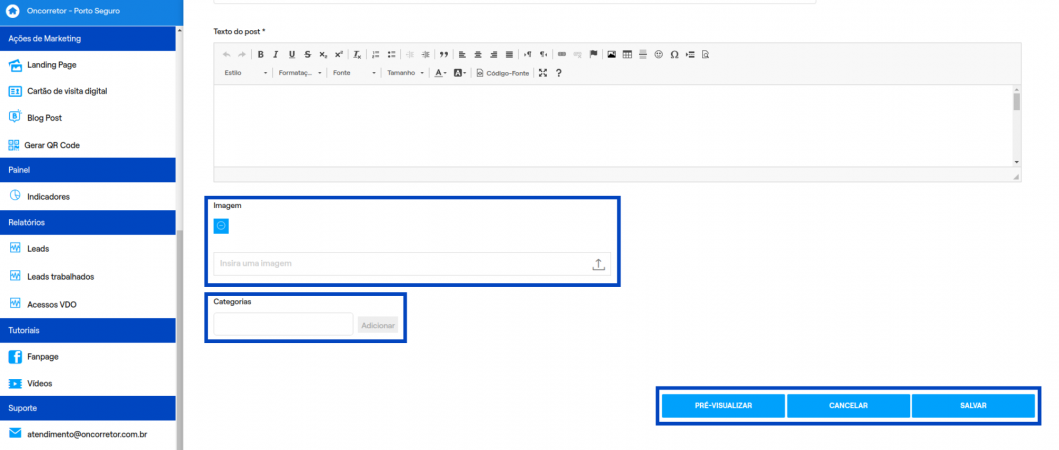Align post text right
This screenshot has width=1059, height=450.
click(x=494, y=55)
